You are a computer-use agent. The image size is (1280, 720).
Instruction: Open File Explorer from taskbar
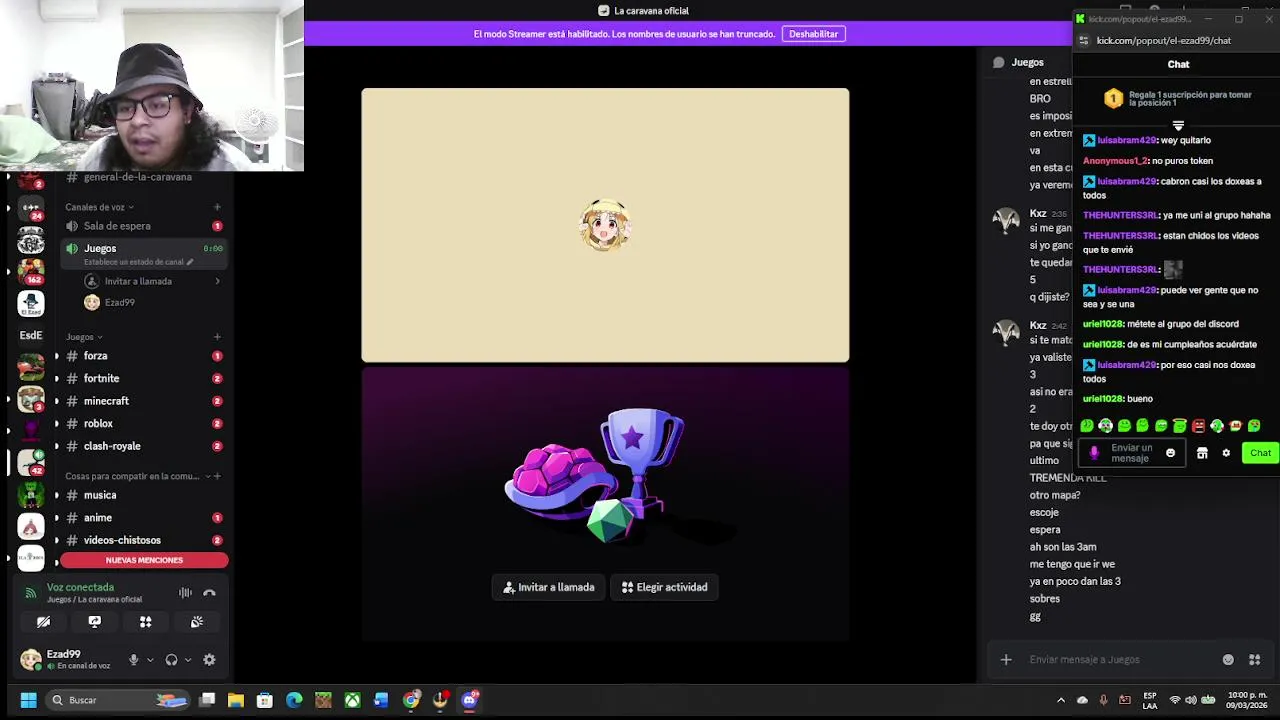pyautogui.click(x=236, y=700)
